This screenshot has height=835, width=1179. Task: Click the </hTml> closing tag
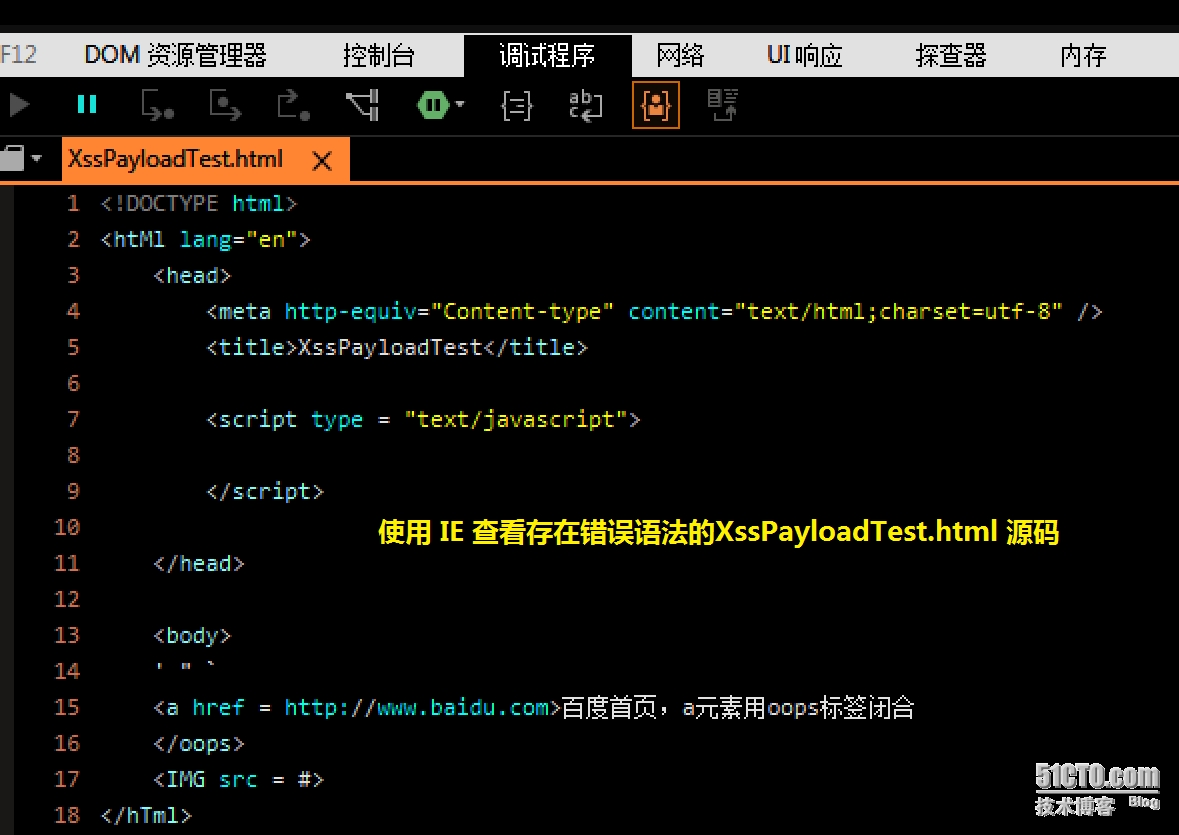click(x=147, y=815)
